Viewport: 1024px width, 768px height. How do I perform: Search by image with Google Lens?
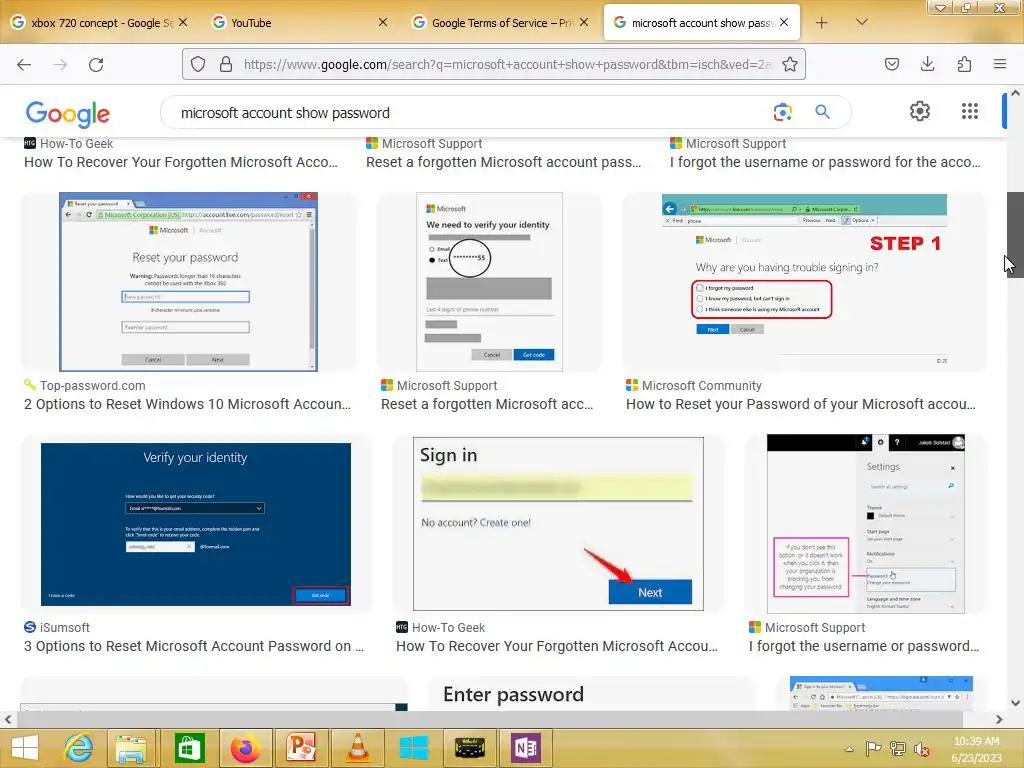click(782, 112)
